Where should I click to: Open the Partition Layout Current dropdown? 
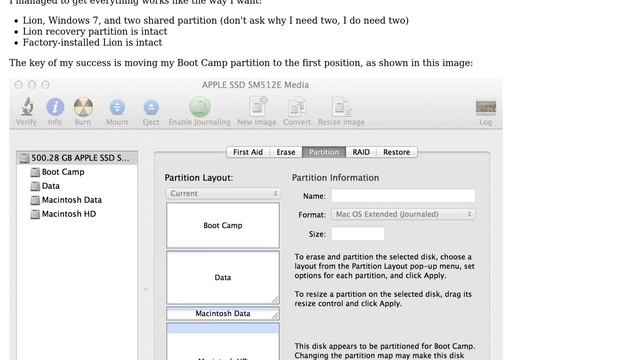(223, 193)
